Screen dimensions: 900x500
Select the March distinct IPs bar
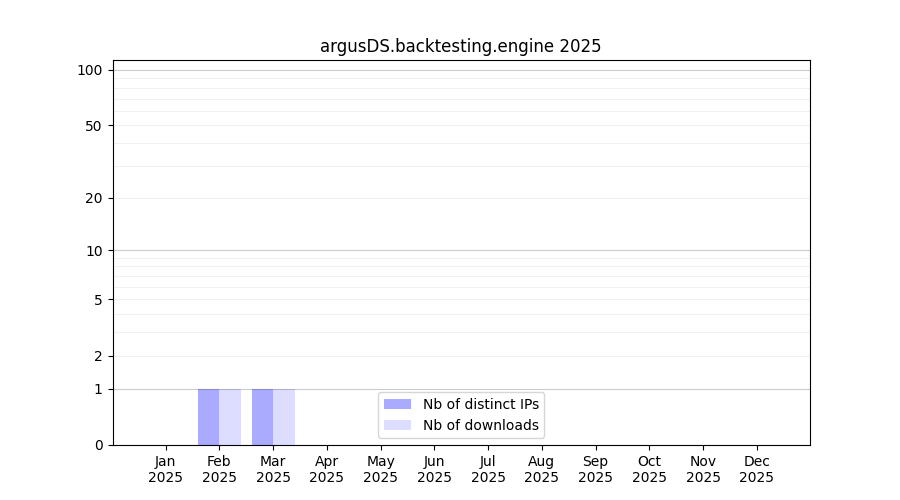[262, 417]
